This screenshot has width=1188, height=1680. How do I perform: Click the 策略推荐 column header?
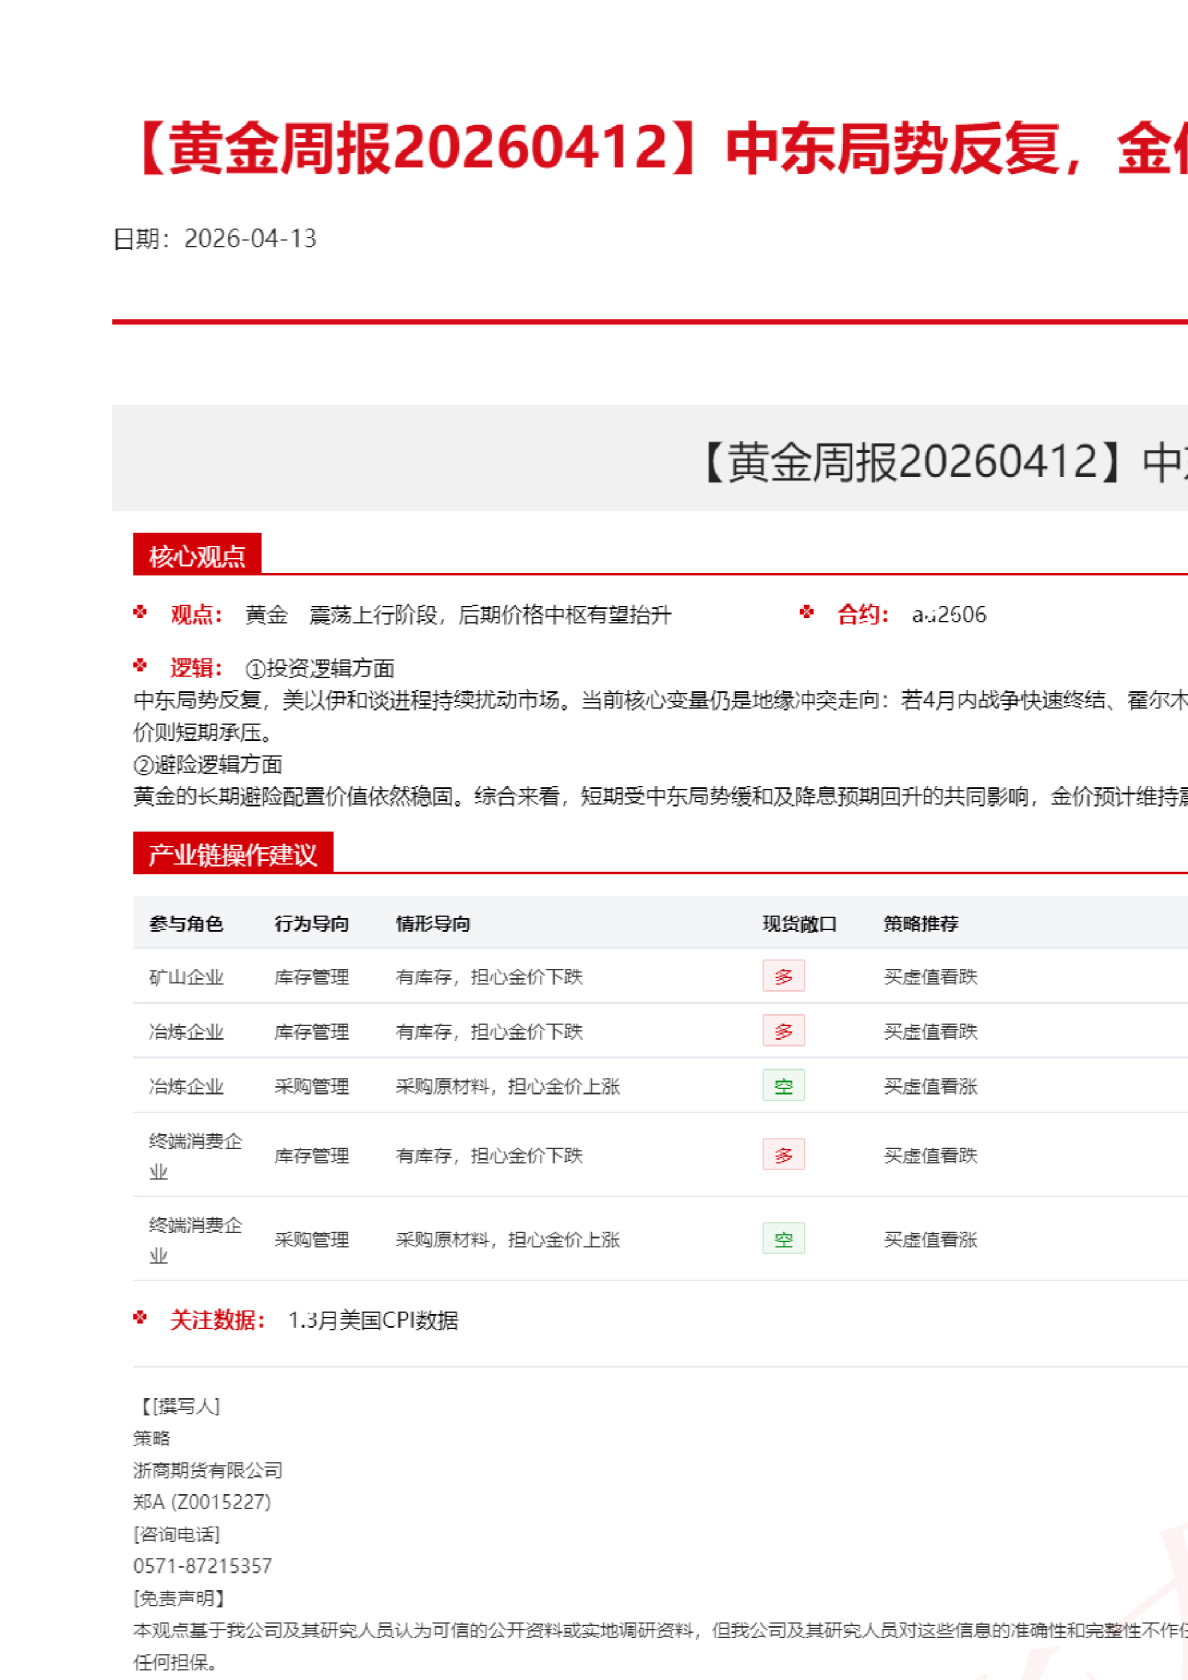point(920,924)
